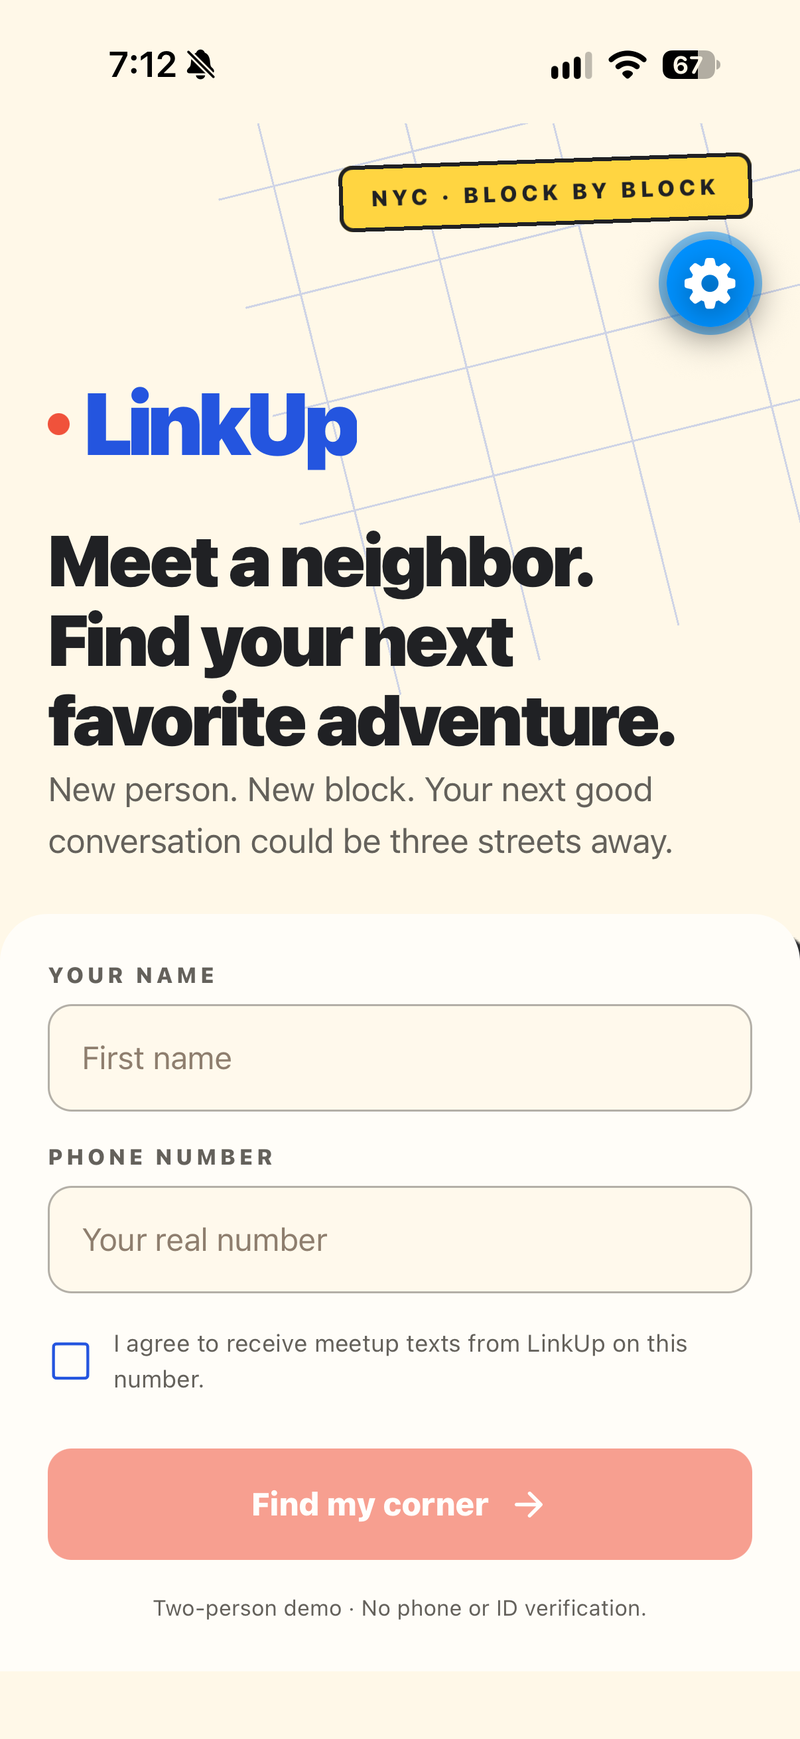Tap the NYC · Block by Block badge
Viewport: 800px width, 1739px height.
[546, 192]
